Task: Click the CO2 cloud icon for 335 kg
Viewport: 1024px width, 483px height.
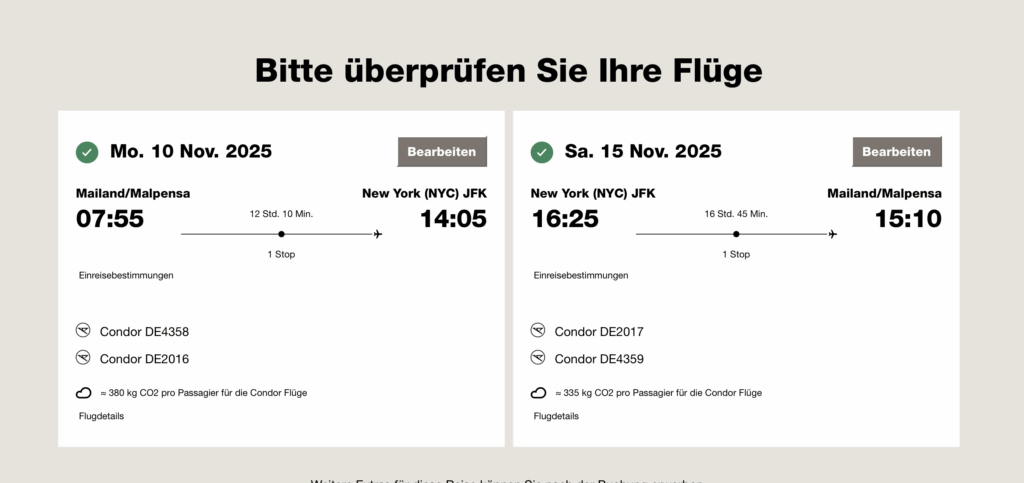Action: [539, 393]
